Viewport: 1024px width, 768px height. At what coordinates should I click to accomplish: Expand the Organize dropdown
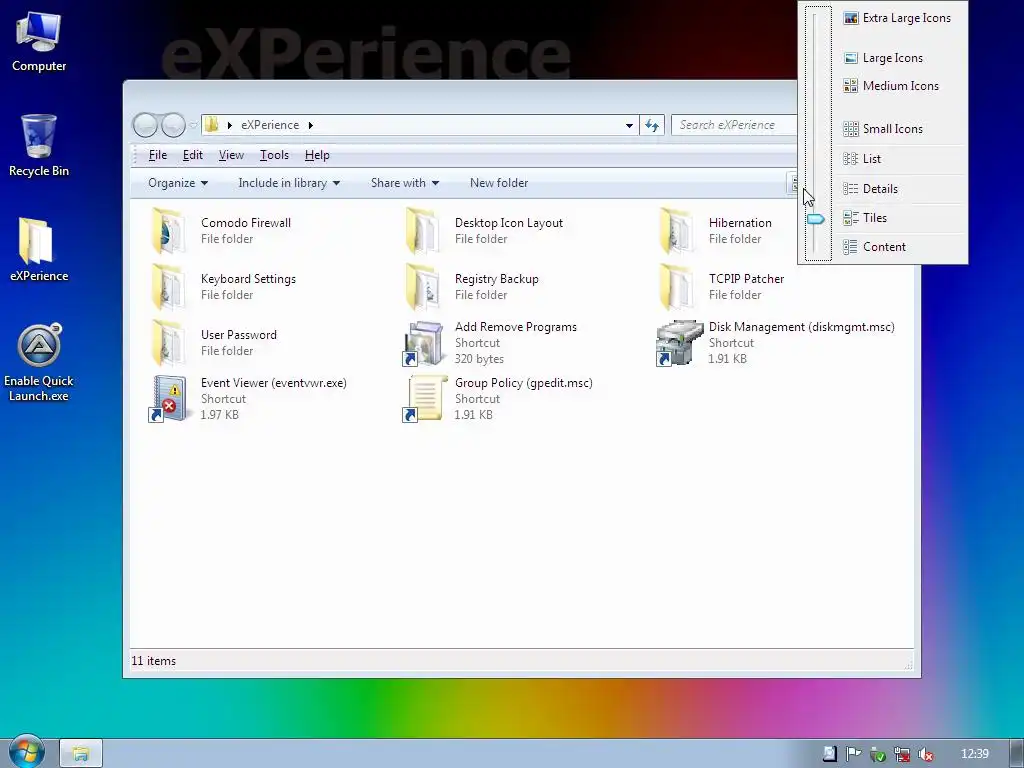click(178, 183)
